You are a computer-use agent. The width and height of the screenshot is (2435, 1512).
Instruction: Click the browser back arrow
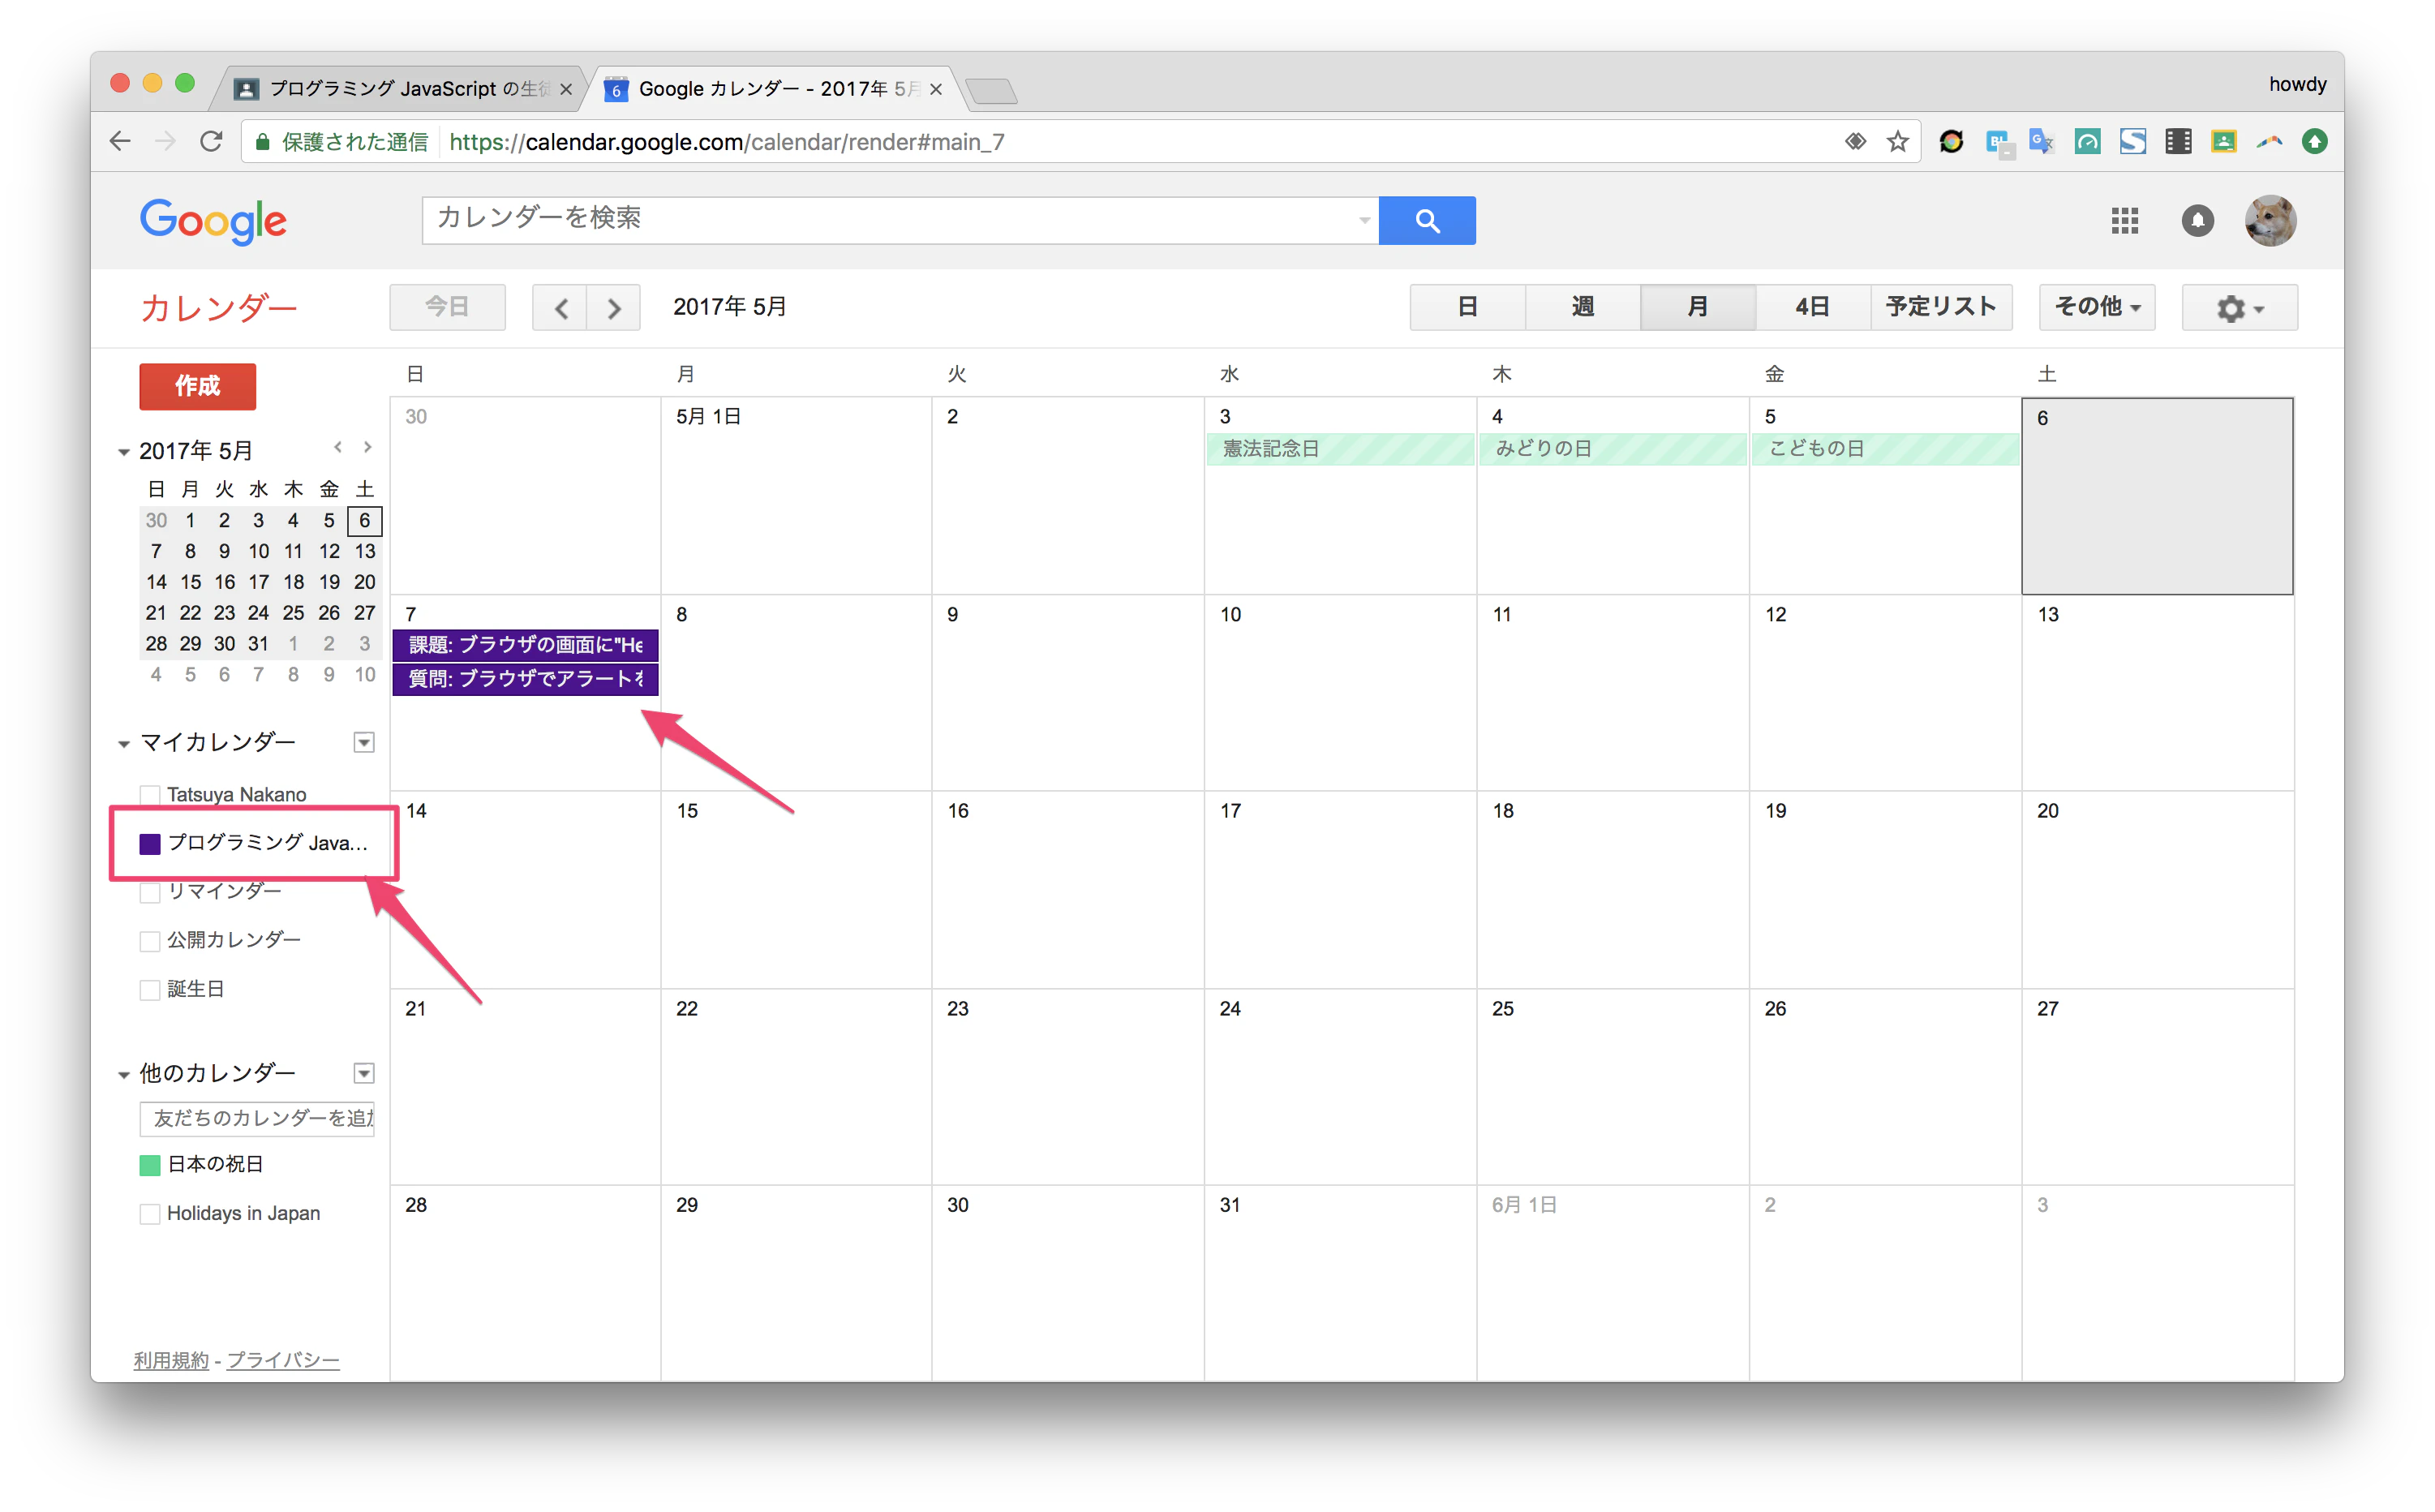click(x=120, y=142)
